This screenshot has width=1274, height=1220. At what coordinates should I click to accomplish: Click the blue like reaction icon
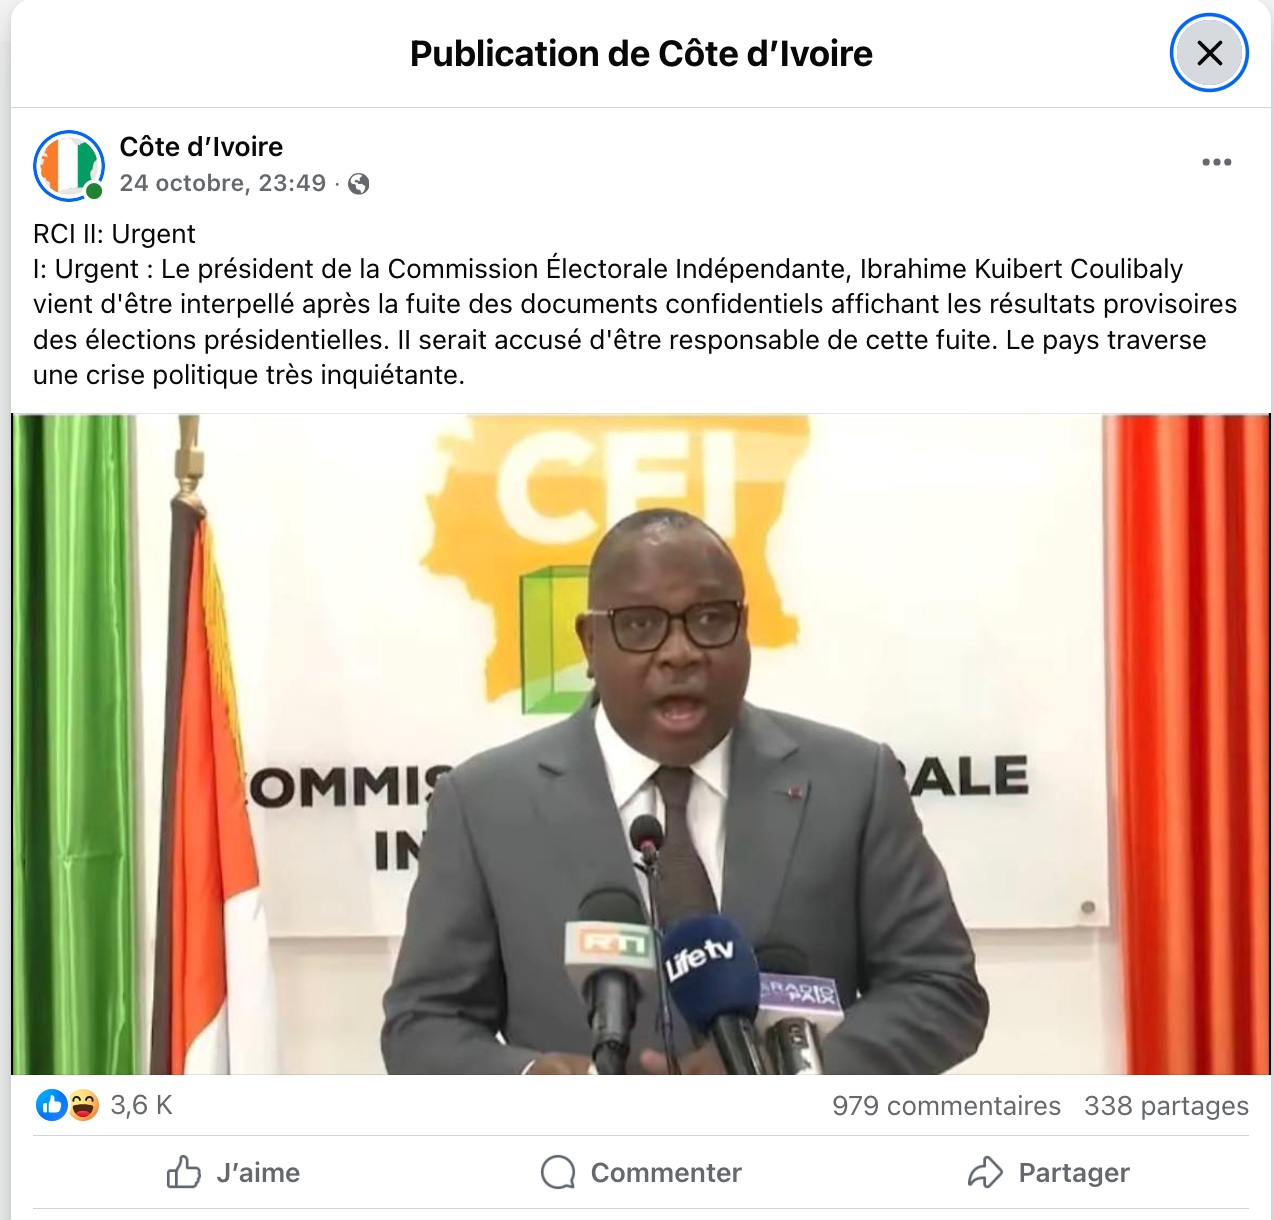(x=52, y=1105)
